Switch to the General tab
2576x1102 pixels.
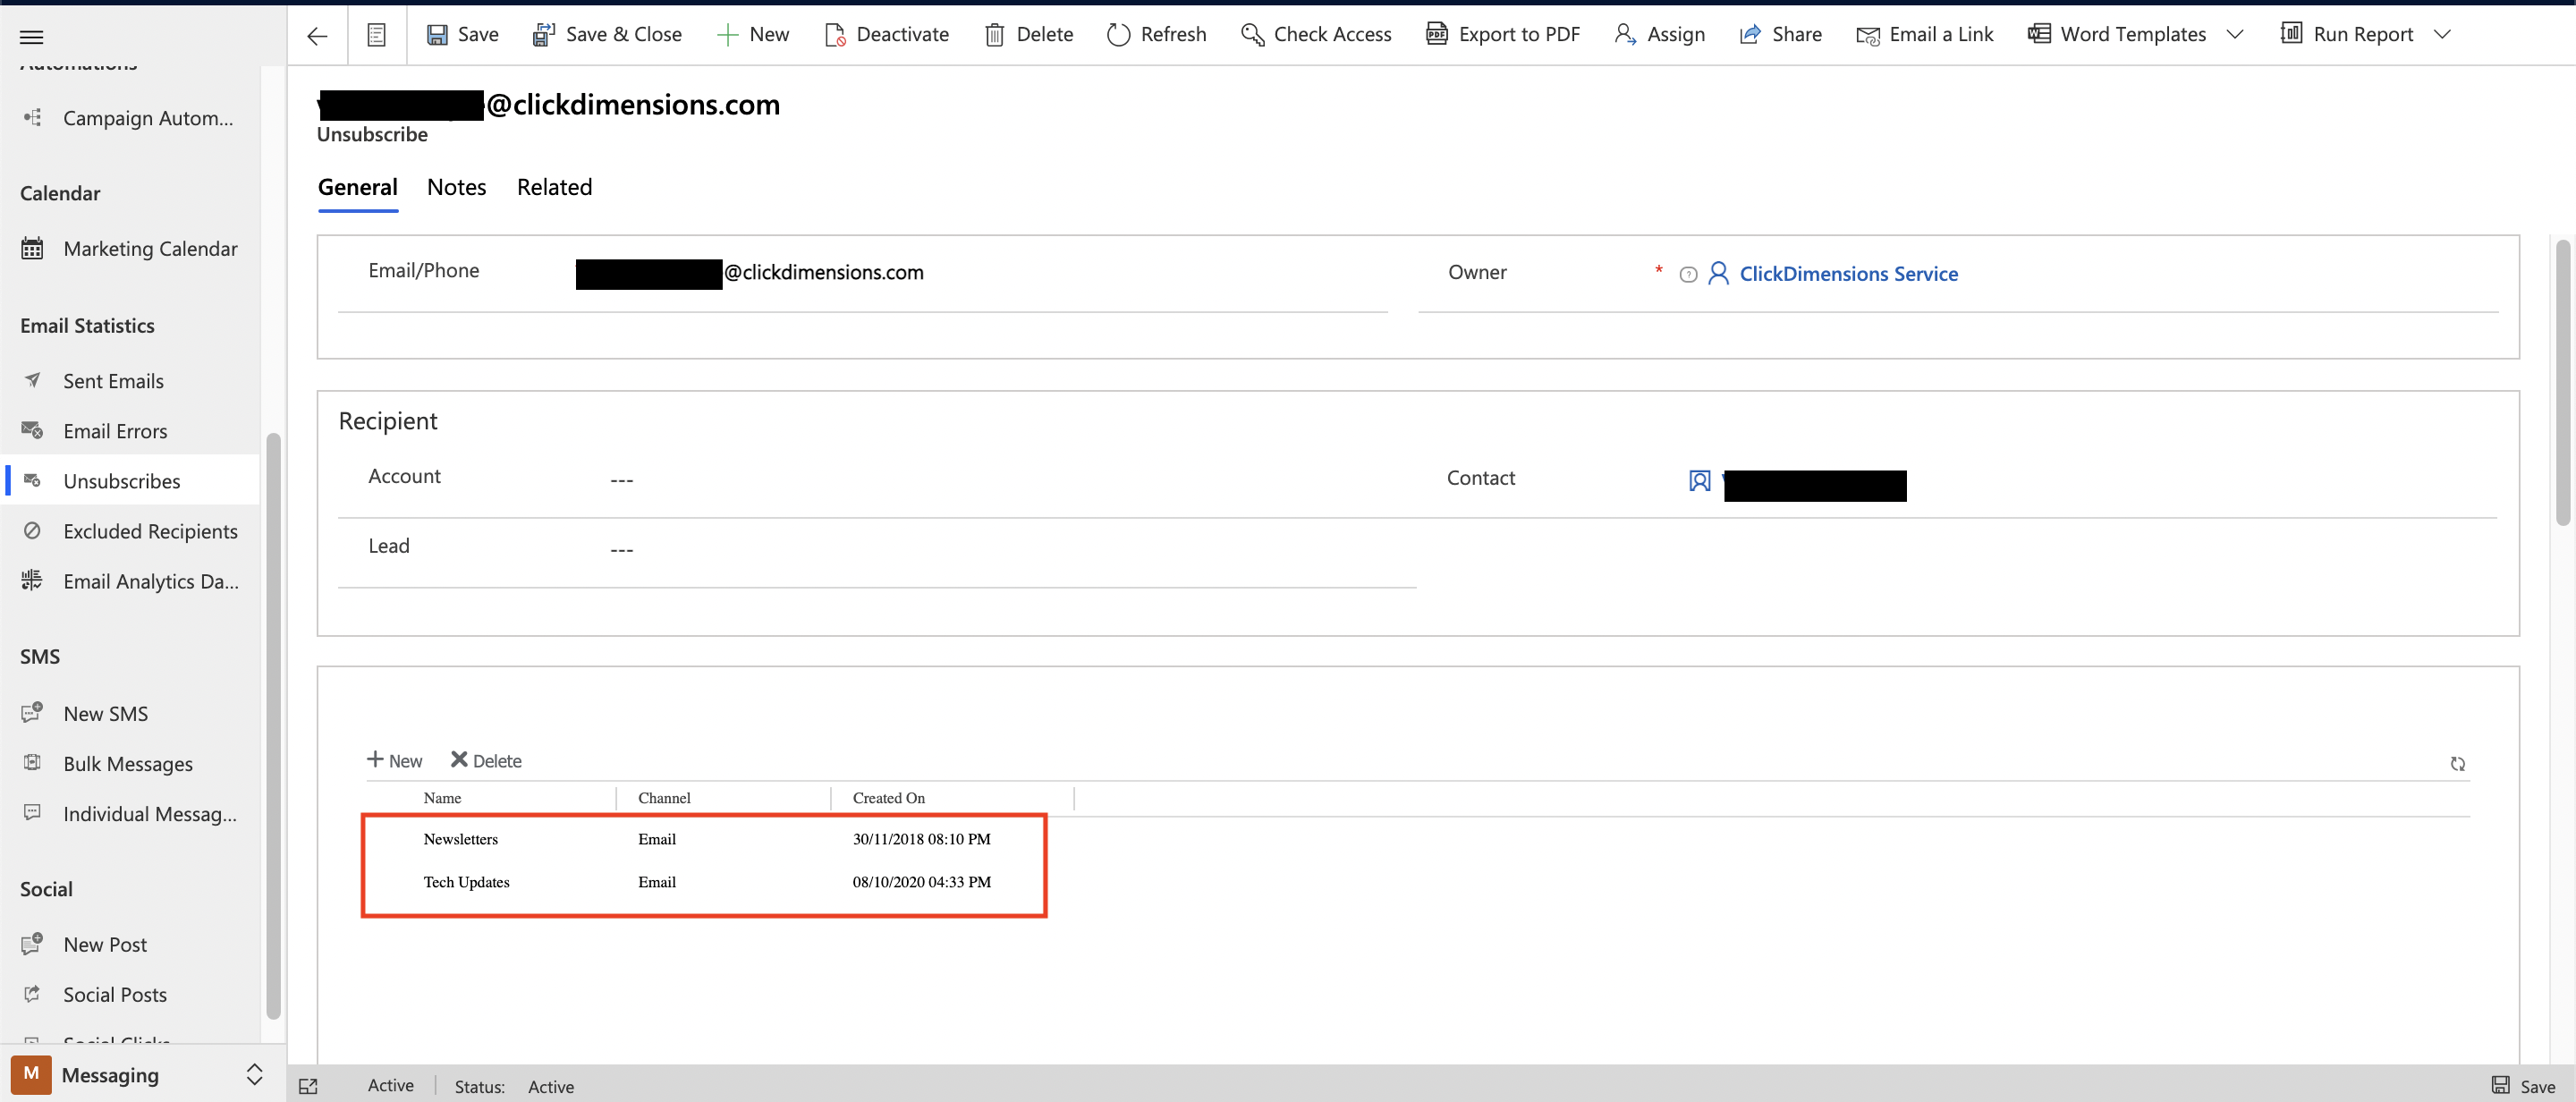(358, 187)
